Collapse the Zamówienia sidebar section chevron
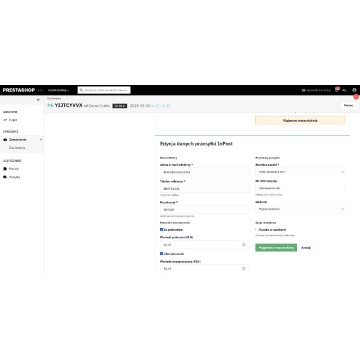This screenshot has height=360, width=360. (41, 139)
